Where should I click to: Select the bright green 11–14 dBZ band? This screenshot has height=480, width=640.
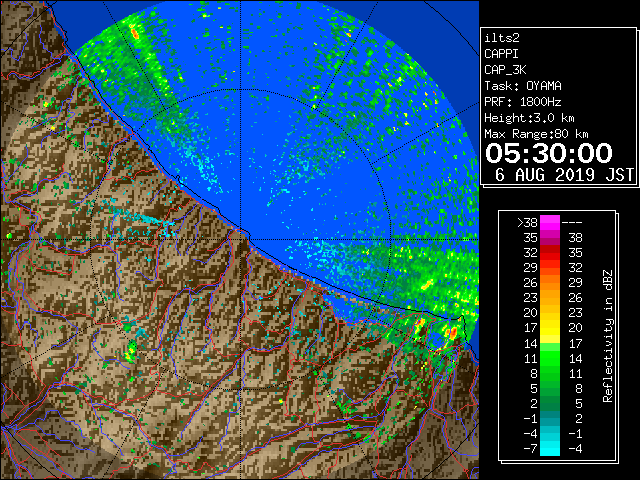point(550,358)
